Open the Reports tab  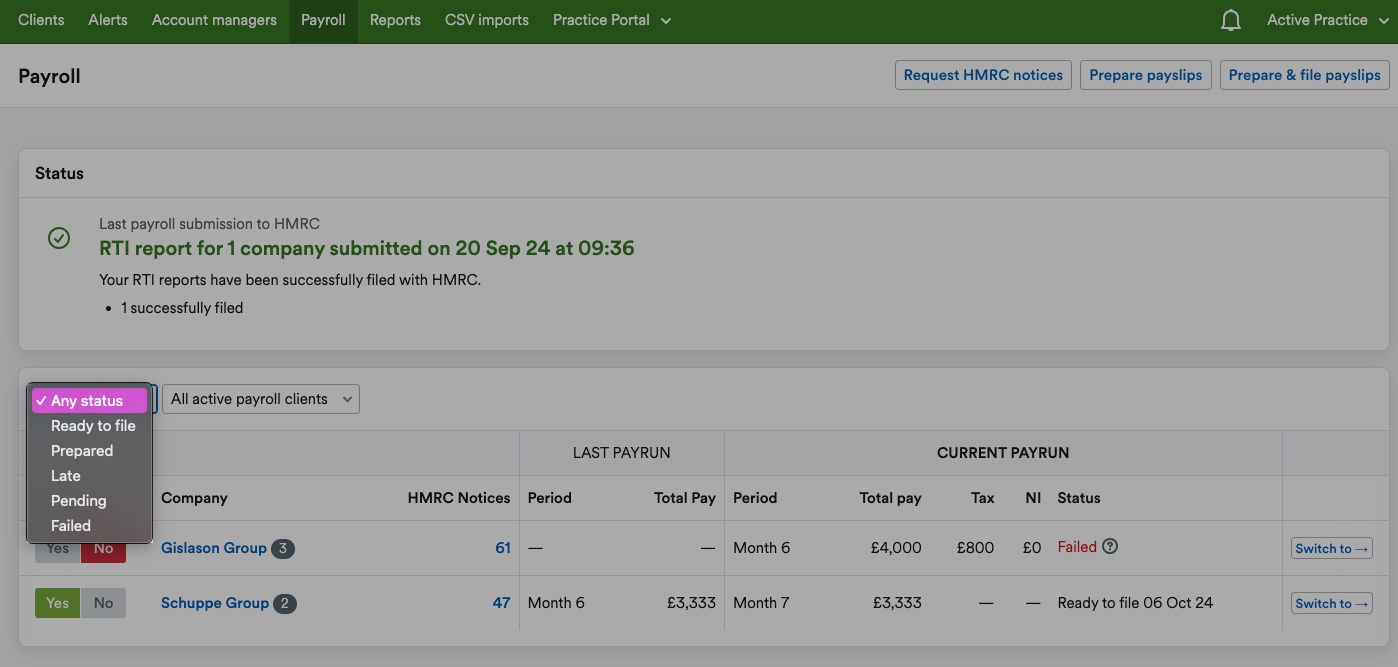tap(395, 20)
